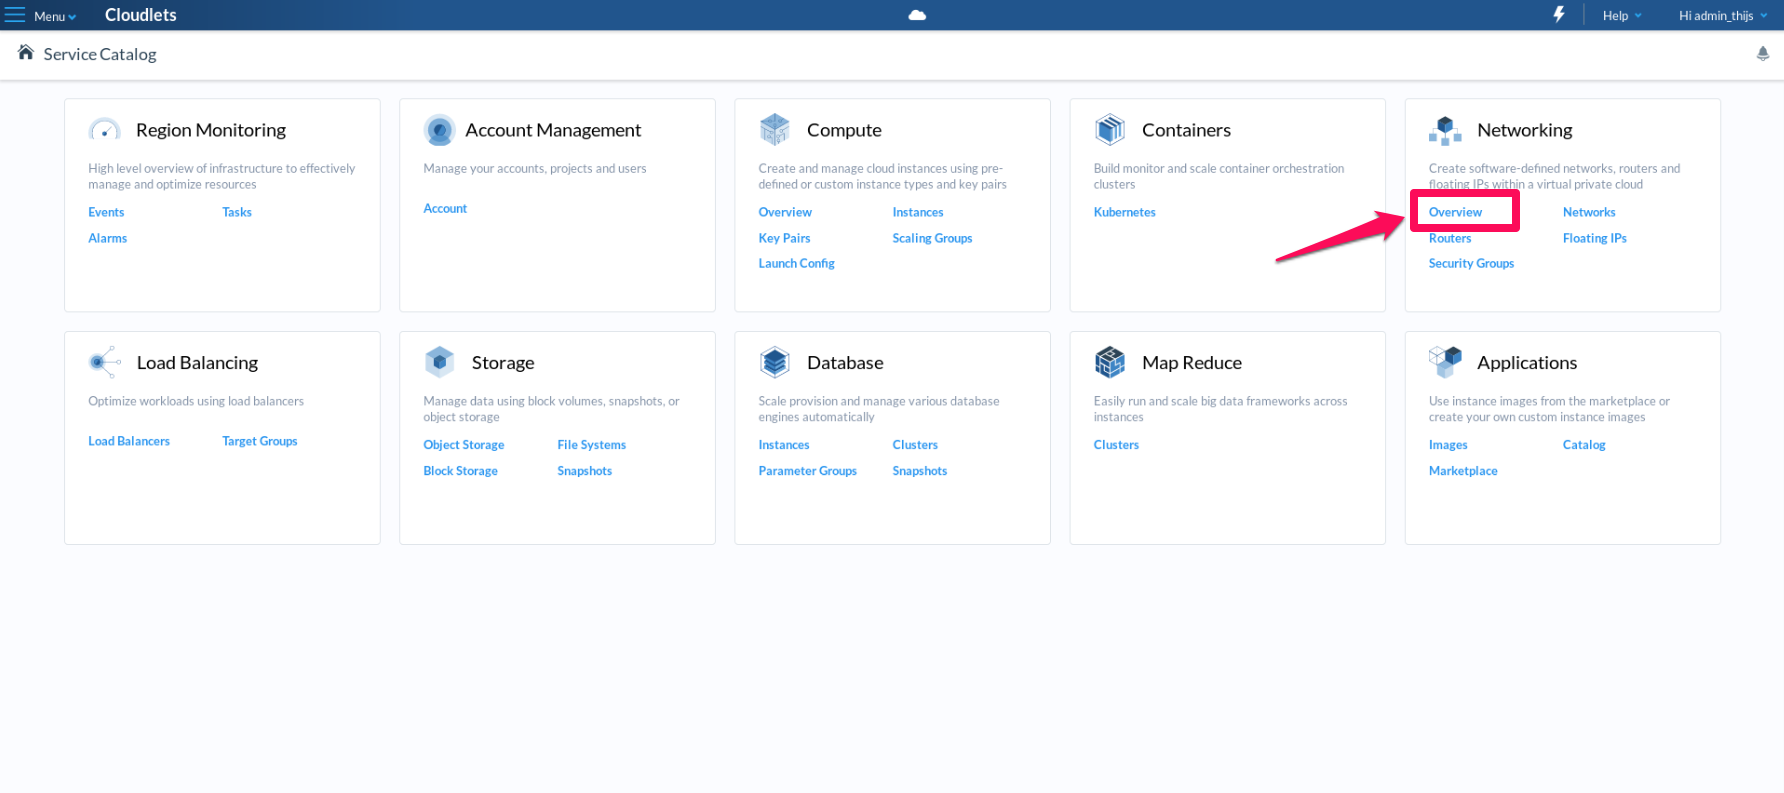Click the cloud icon in top bar

tap(917, 15)
